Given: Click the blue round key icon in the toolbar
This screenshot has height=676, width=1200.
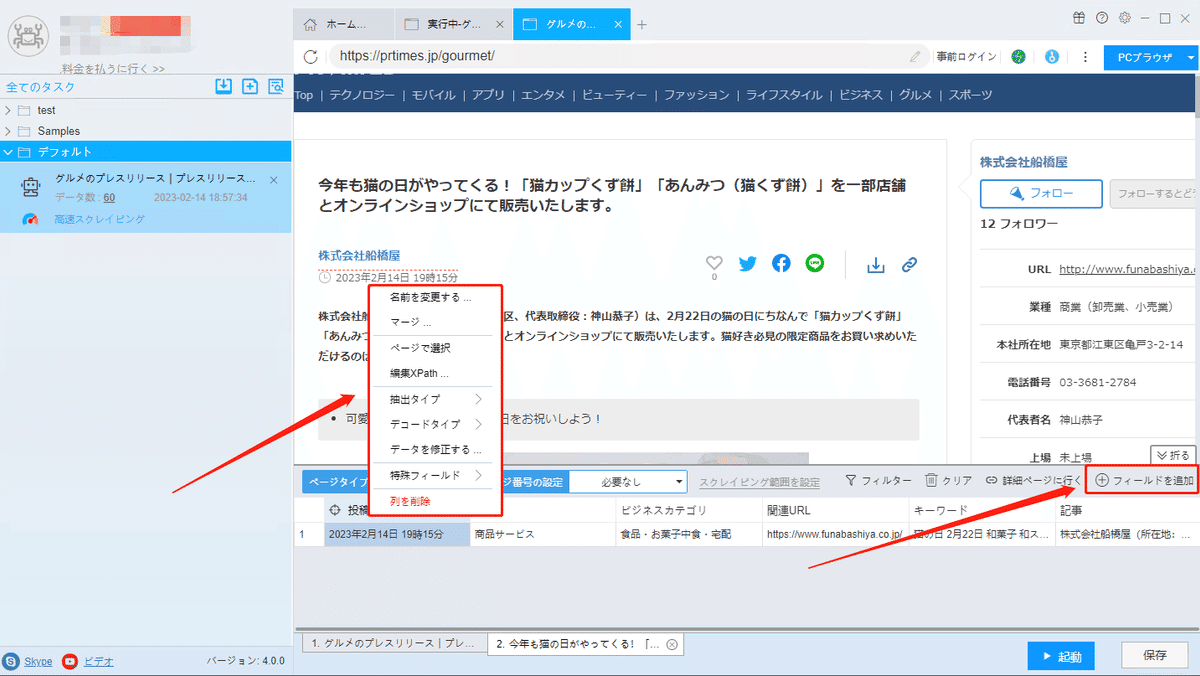Looking at the screenshot, I should [1052, 57].
